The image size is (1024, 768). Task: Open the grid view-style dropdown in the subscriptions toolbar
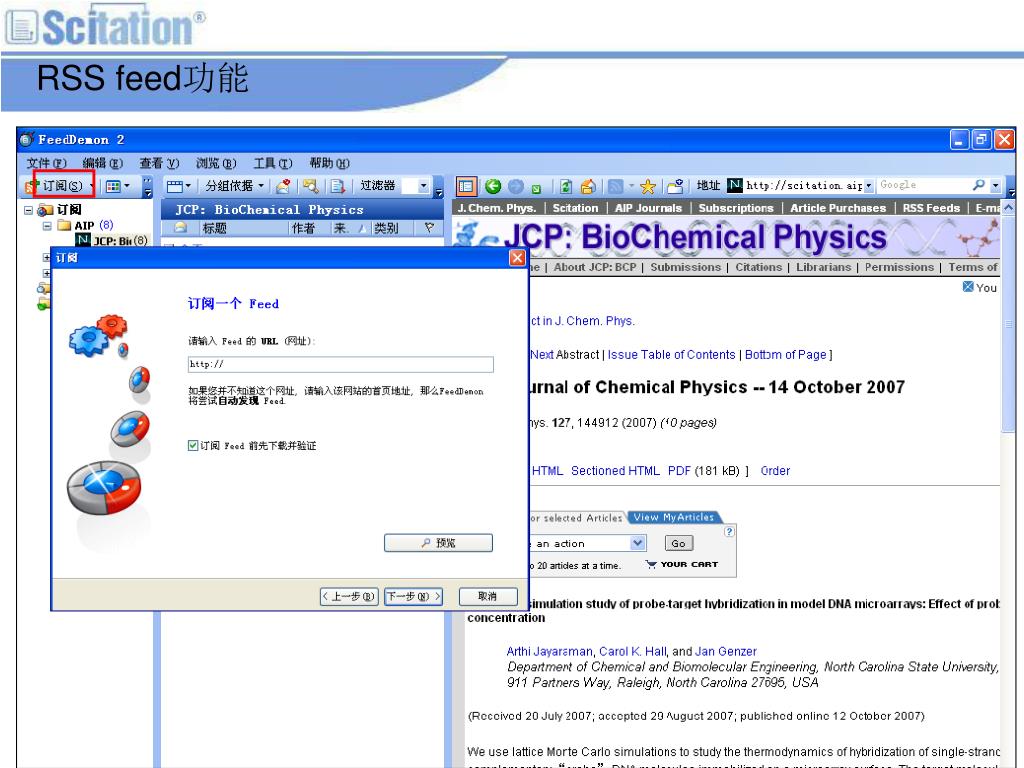coord(118,186)
